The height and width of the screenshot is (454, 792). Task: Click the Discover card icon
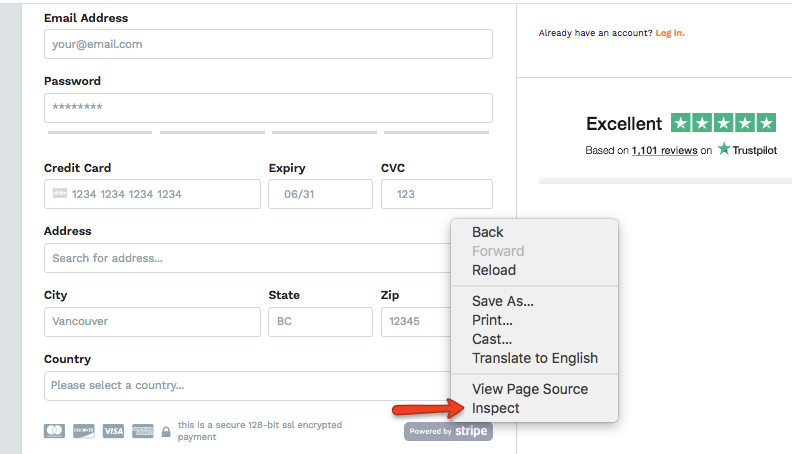coord(84,431)
